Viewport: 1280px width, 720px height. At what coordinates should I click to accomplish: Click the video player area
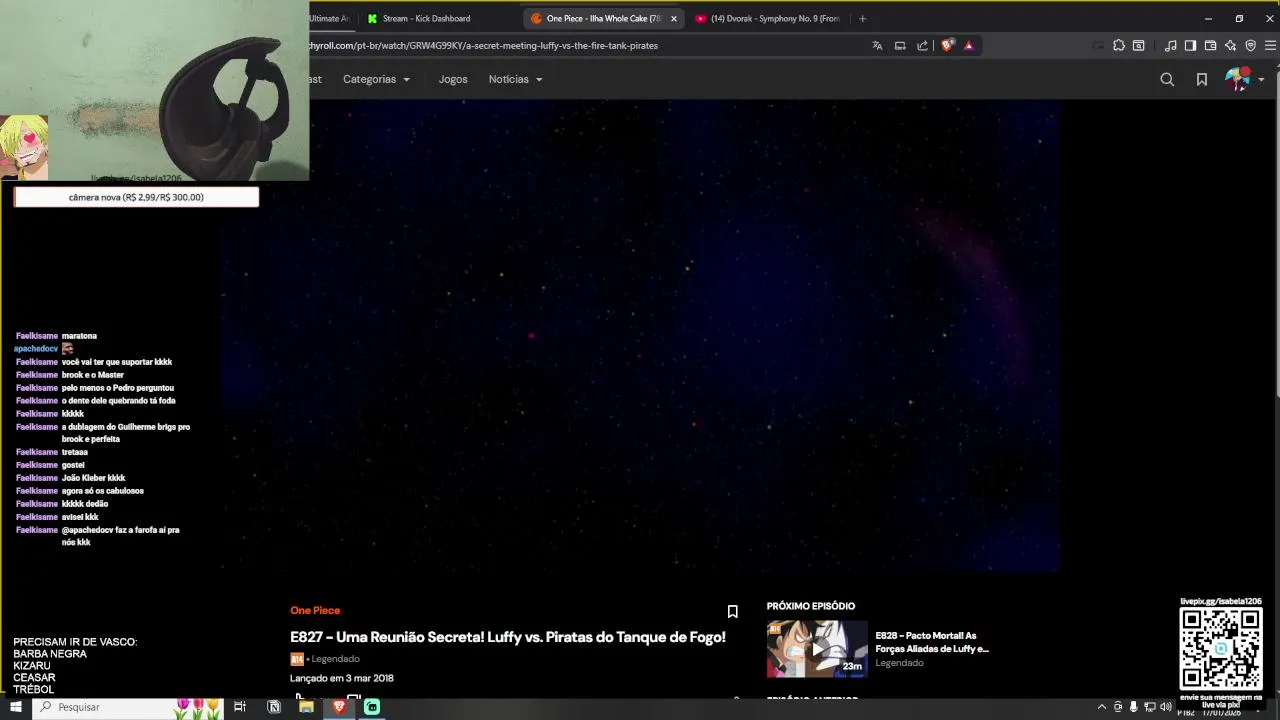pos(640,335)
